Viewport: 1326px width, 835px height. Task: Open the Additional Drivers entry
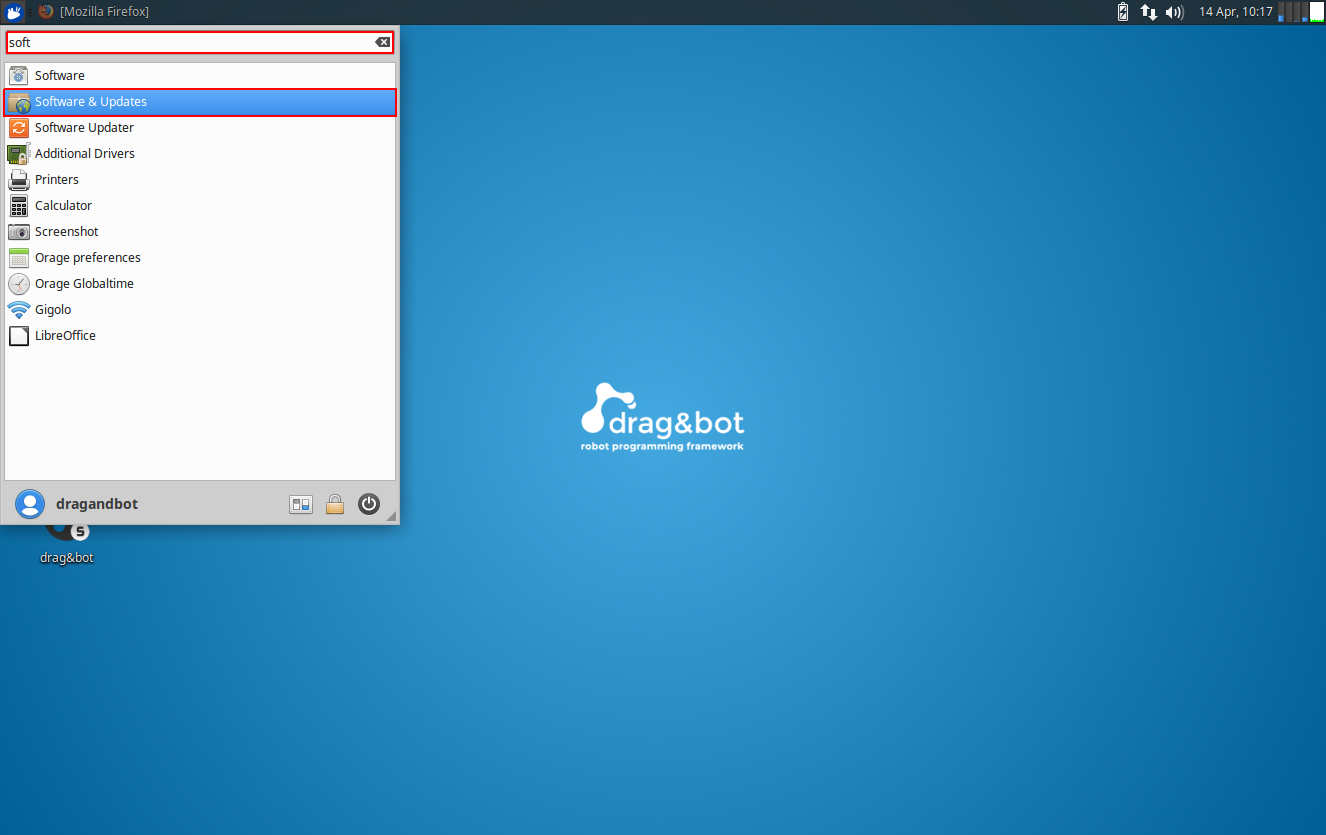point(200,153)
